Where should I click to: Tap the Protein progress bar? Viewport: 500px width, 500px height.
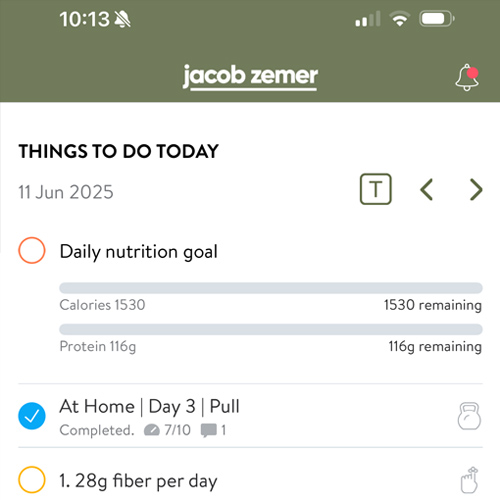(x=271, y=329)
